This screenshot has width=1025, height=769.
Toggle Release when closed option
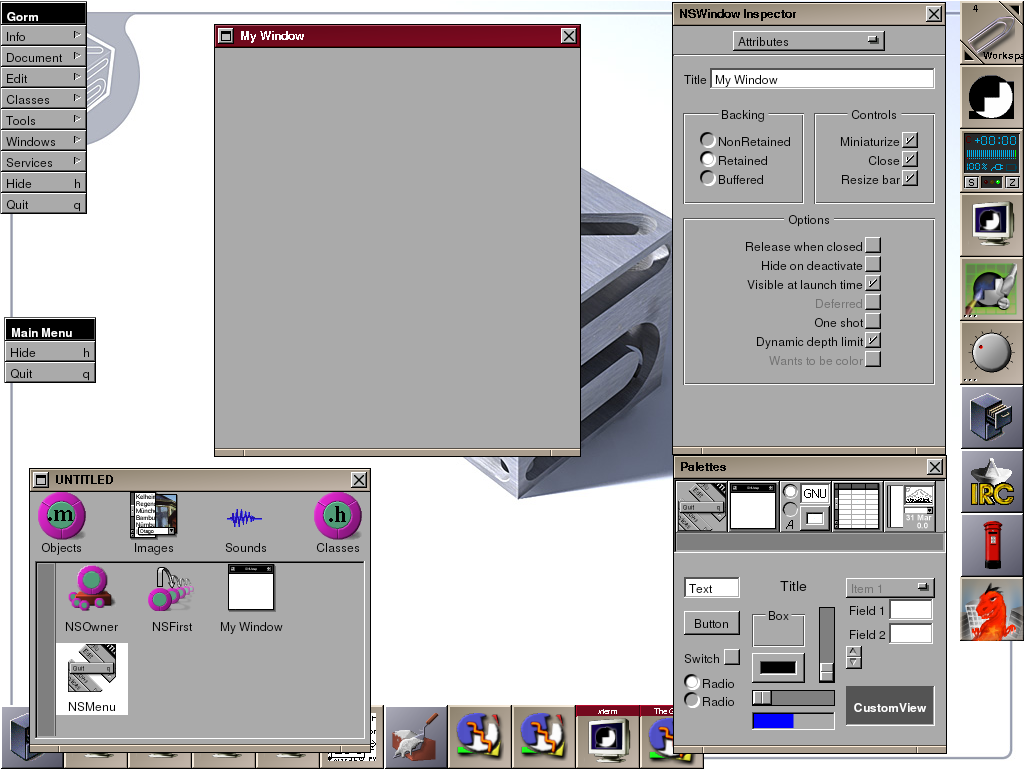click(872, 245)
